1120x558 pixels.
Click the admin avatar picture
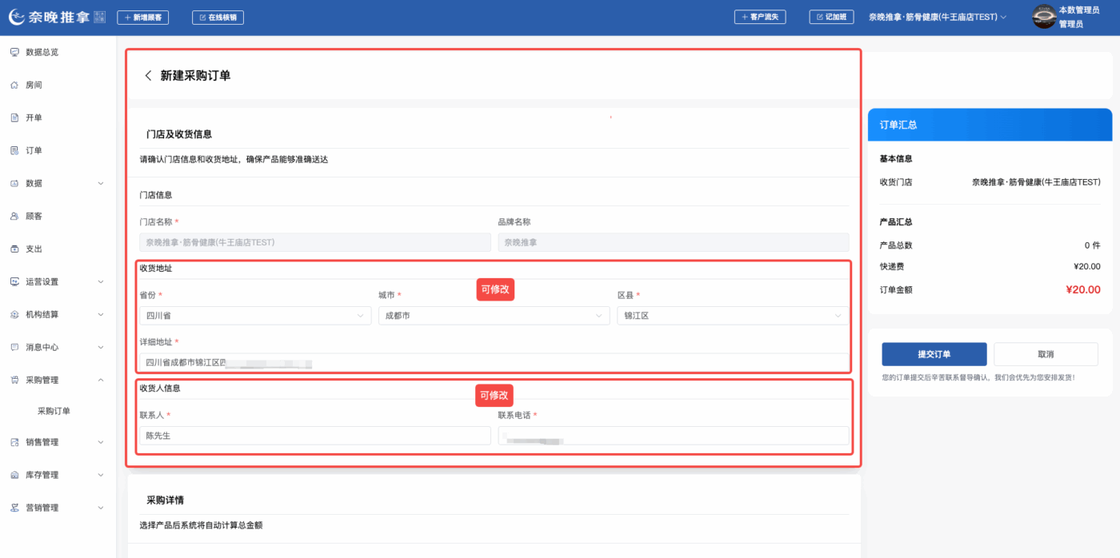[x=1043, y=17]
